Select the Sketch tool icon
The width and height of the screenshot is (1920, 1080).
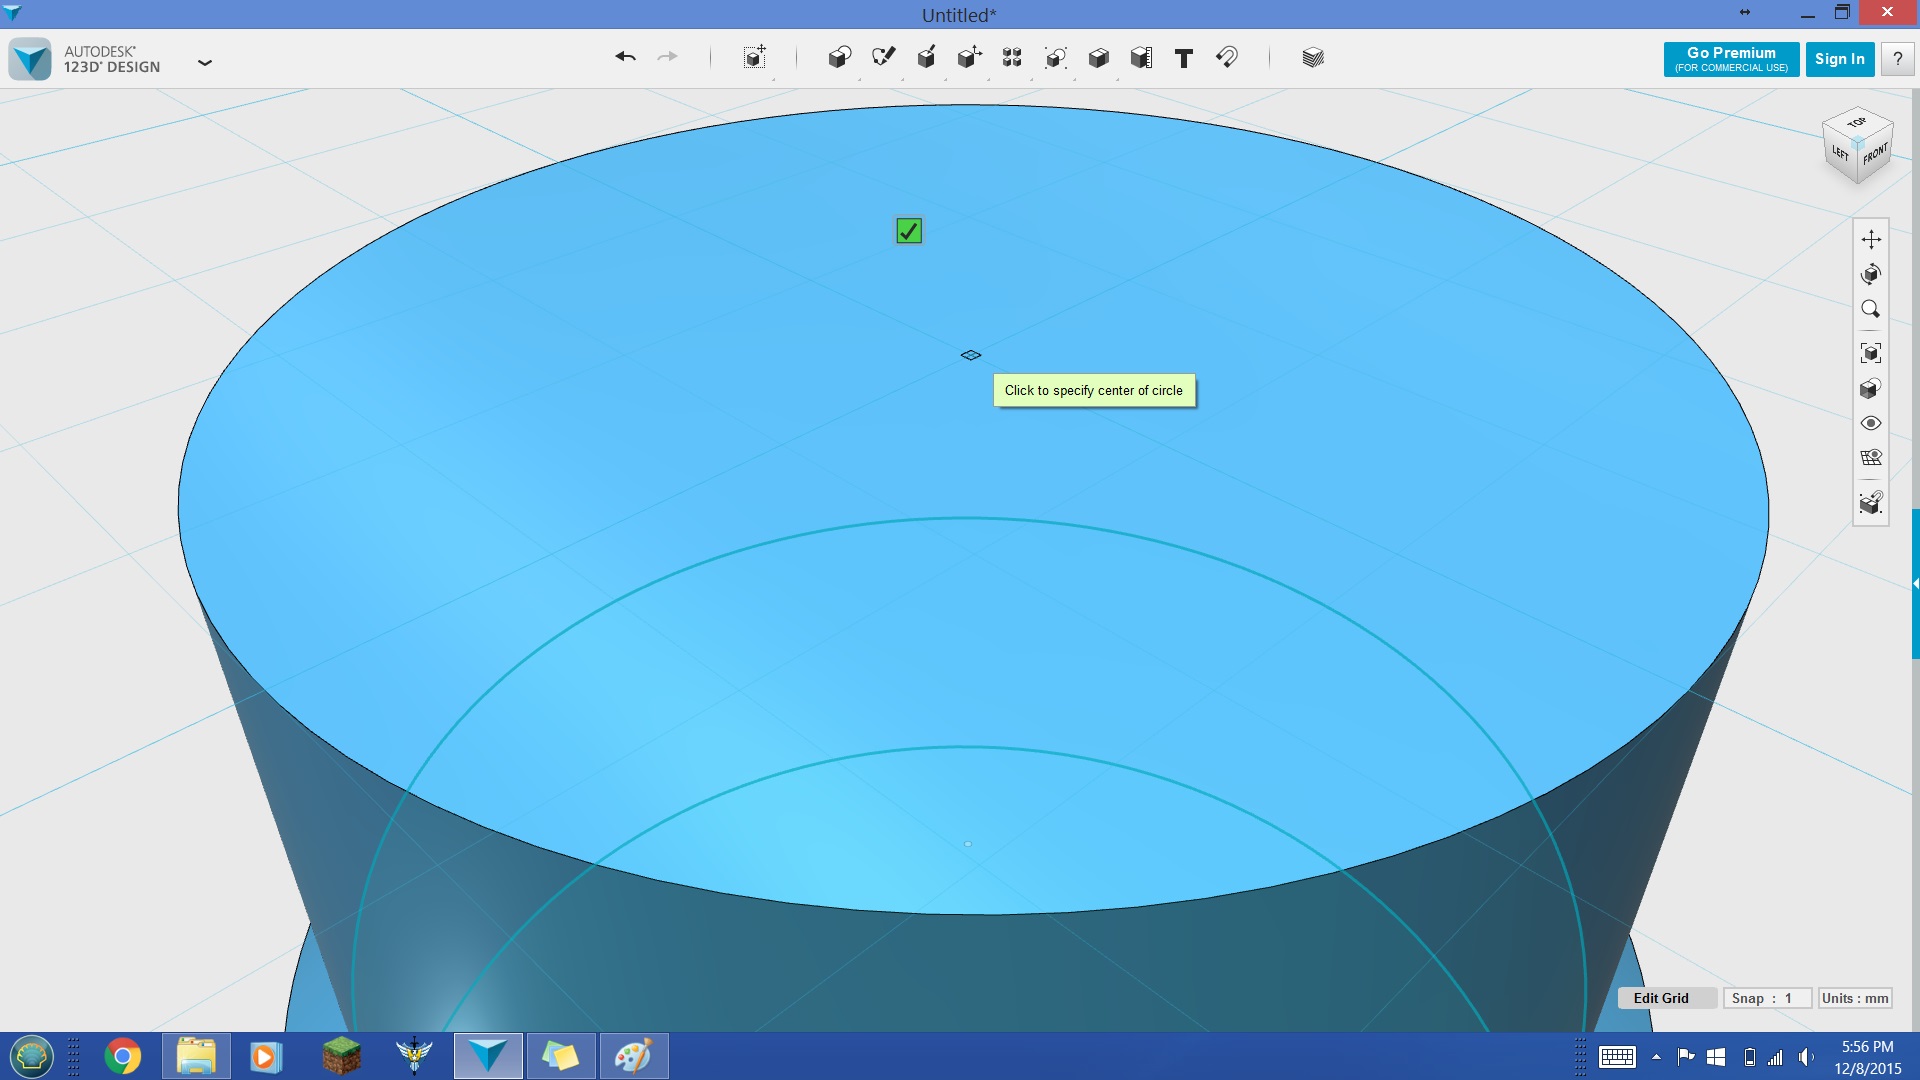click(884, 58)
